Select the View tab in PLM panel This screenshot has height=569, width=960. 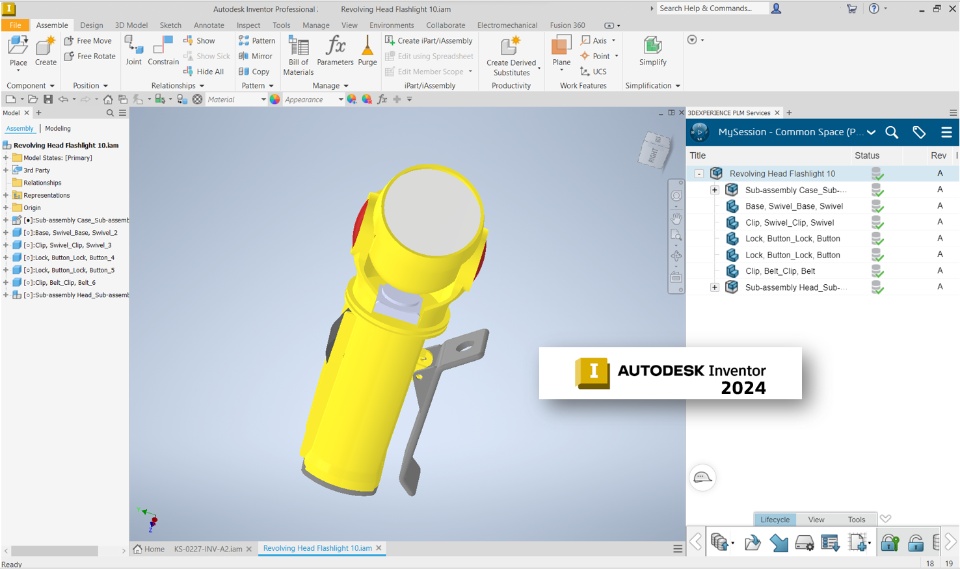(816, 519)
